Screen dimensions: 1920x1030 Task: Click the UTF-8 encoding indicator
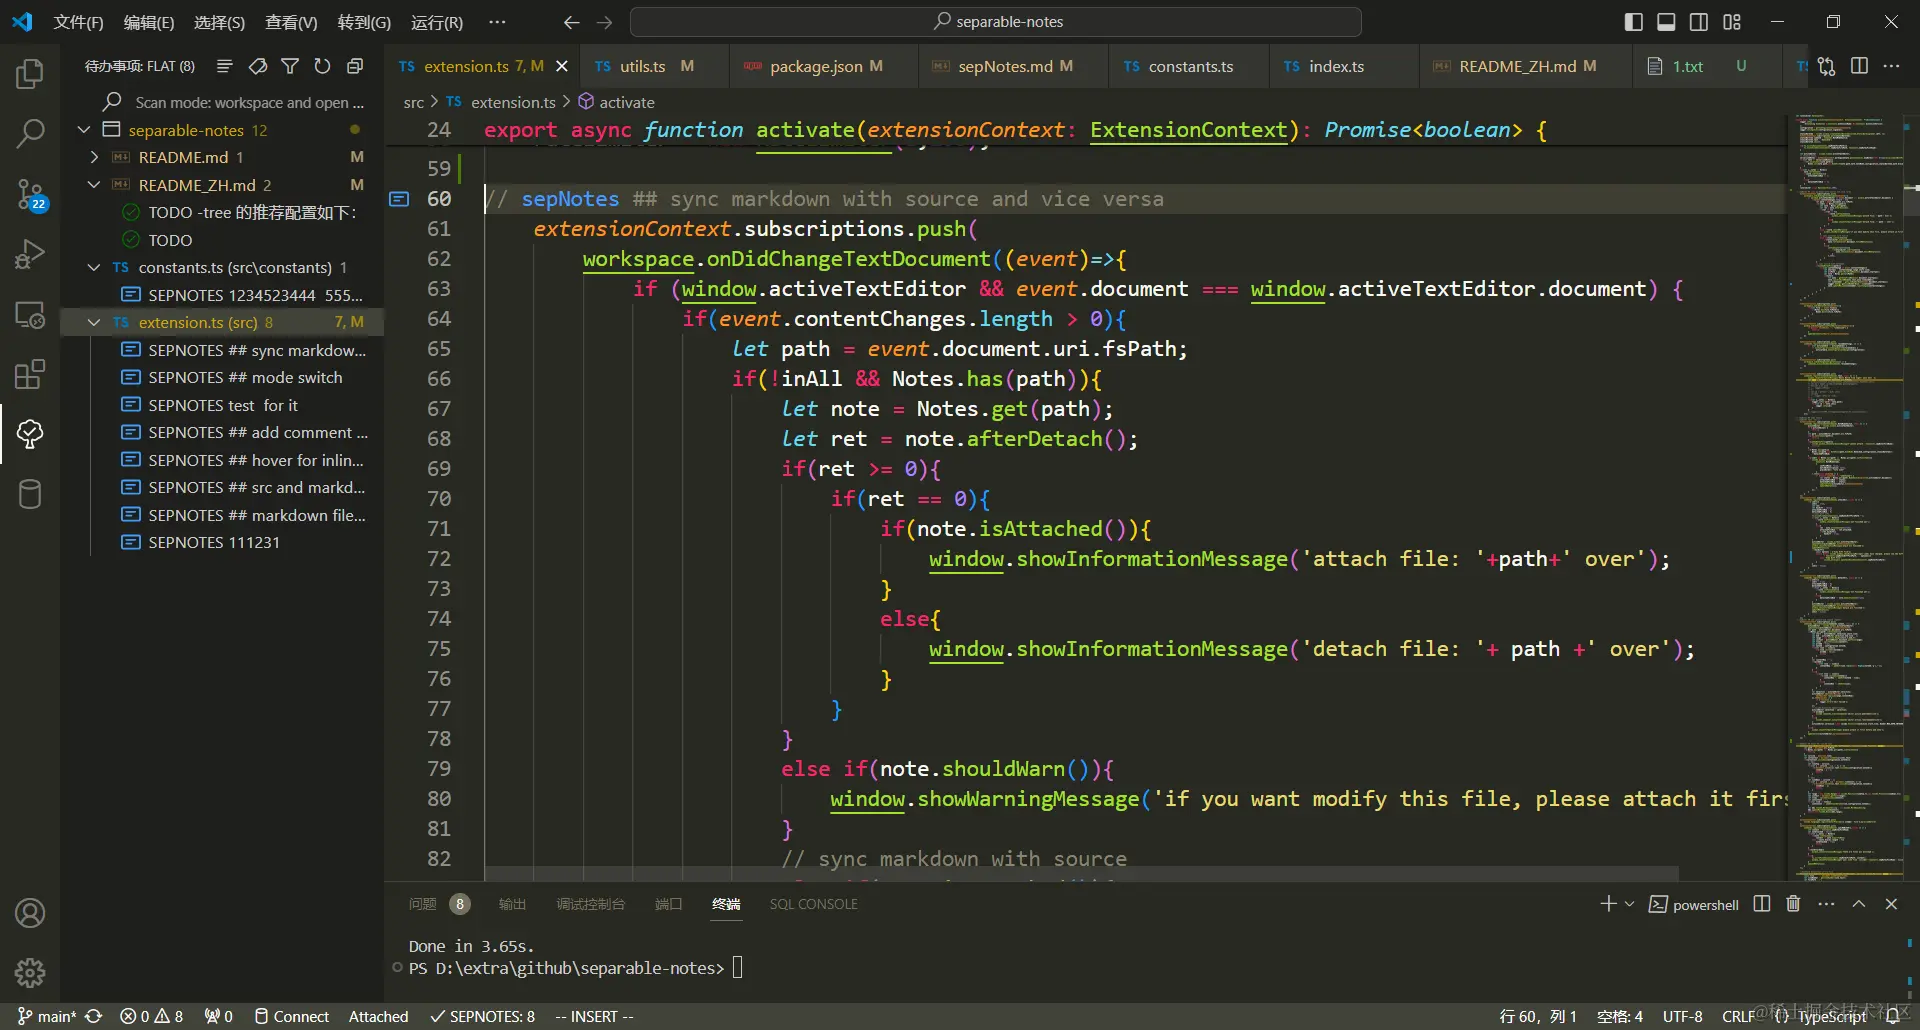pos(1682,1016)
